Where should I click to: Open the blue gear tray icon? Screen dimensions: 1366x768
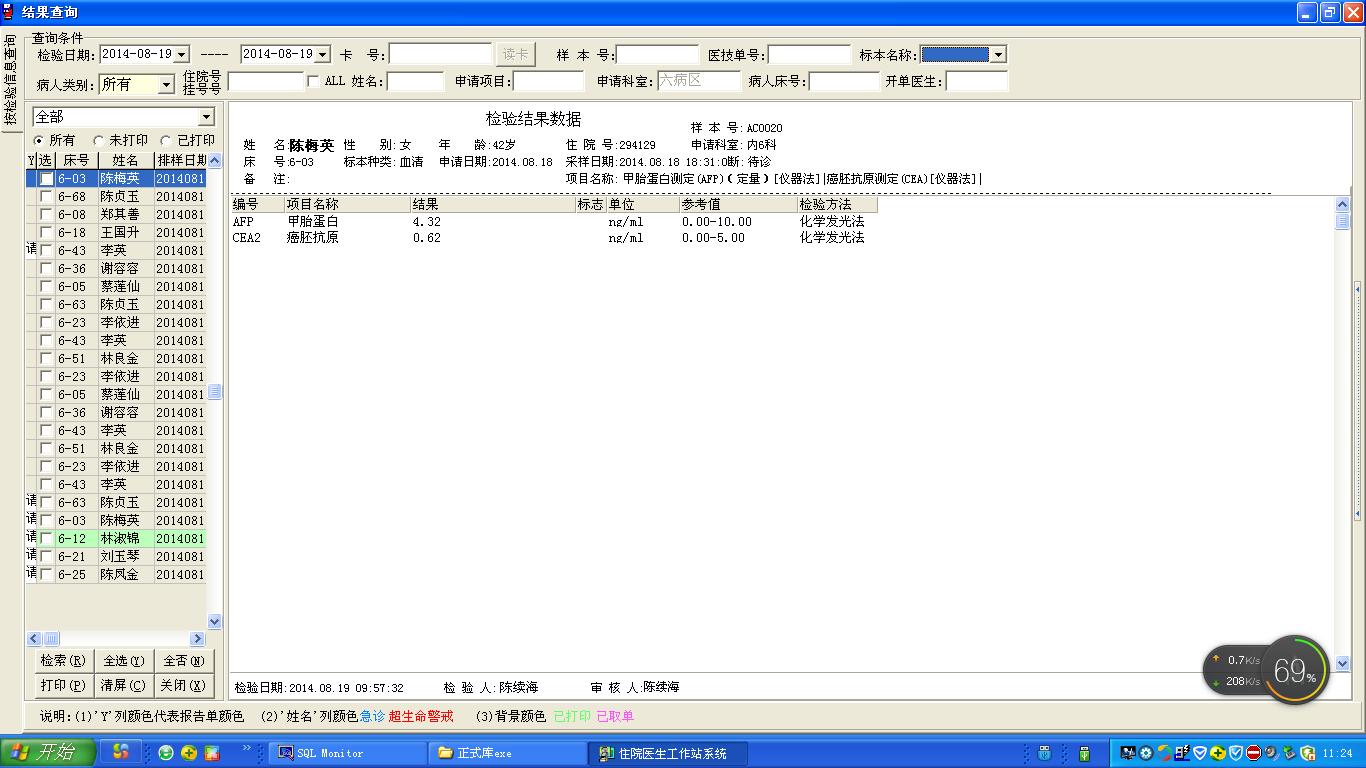tap(1146, 753)
